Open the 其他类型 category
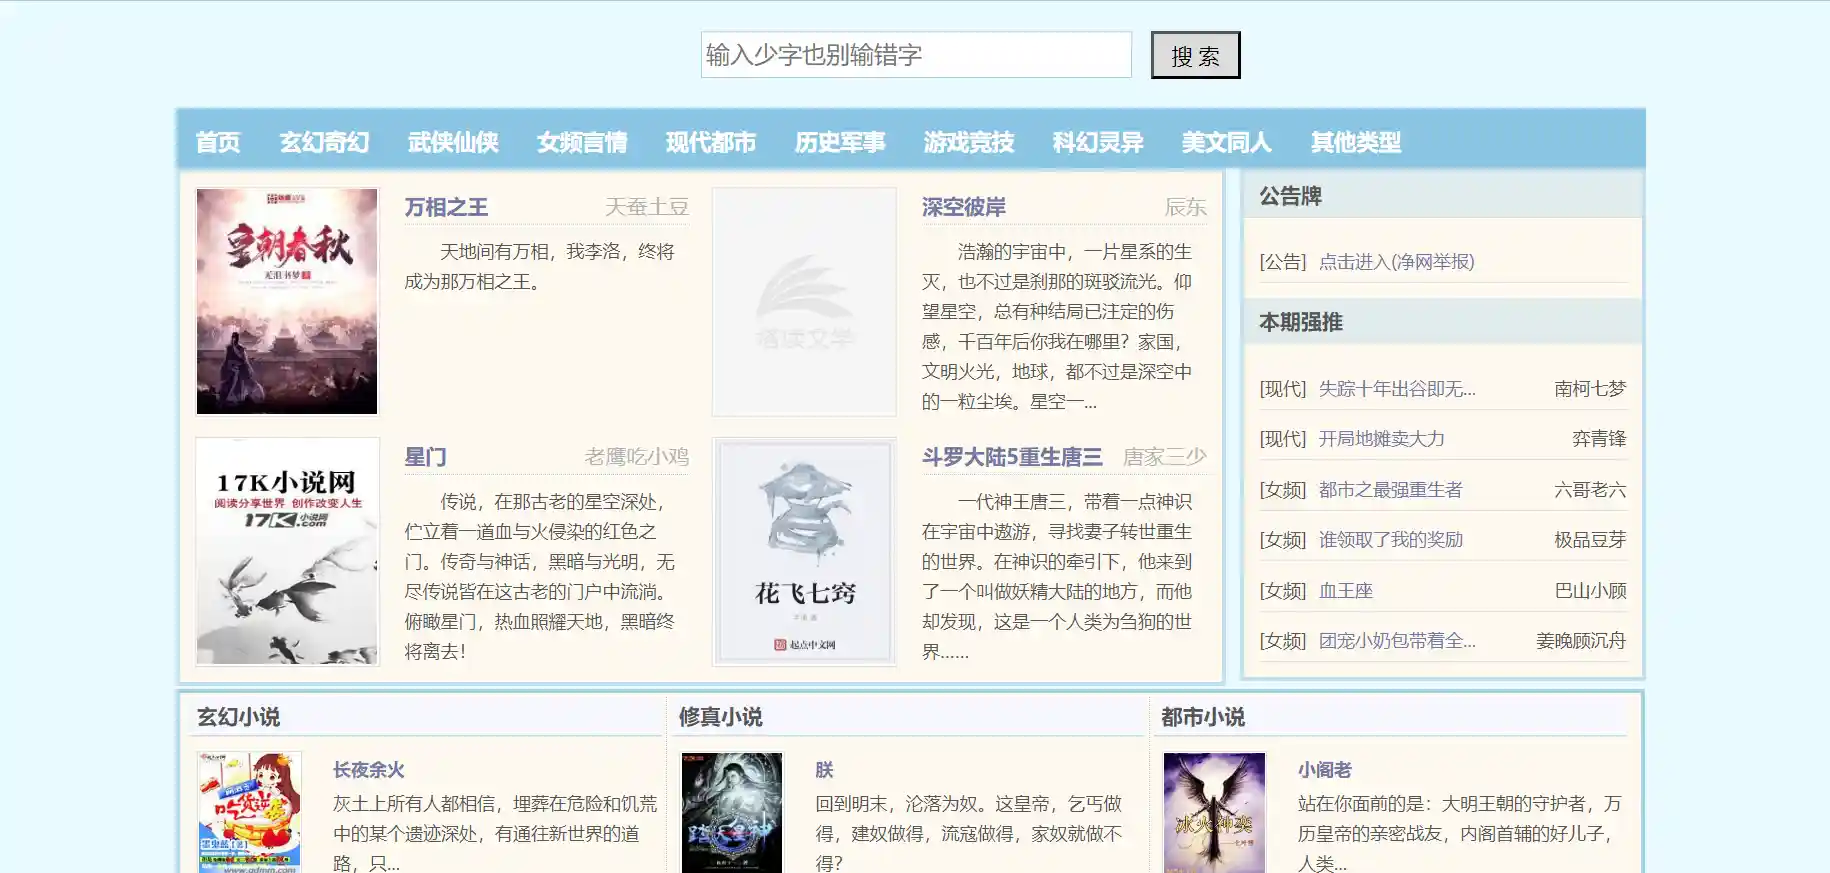 [1356, 142]
